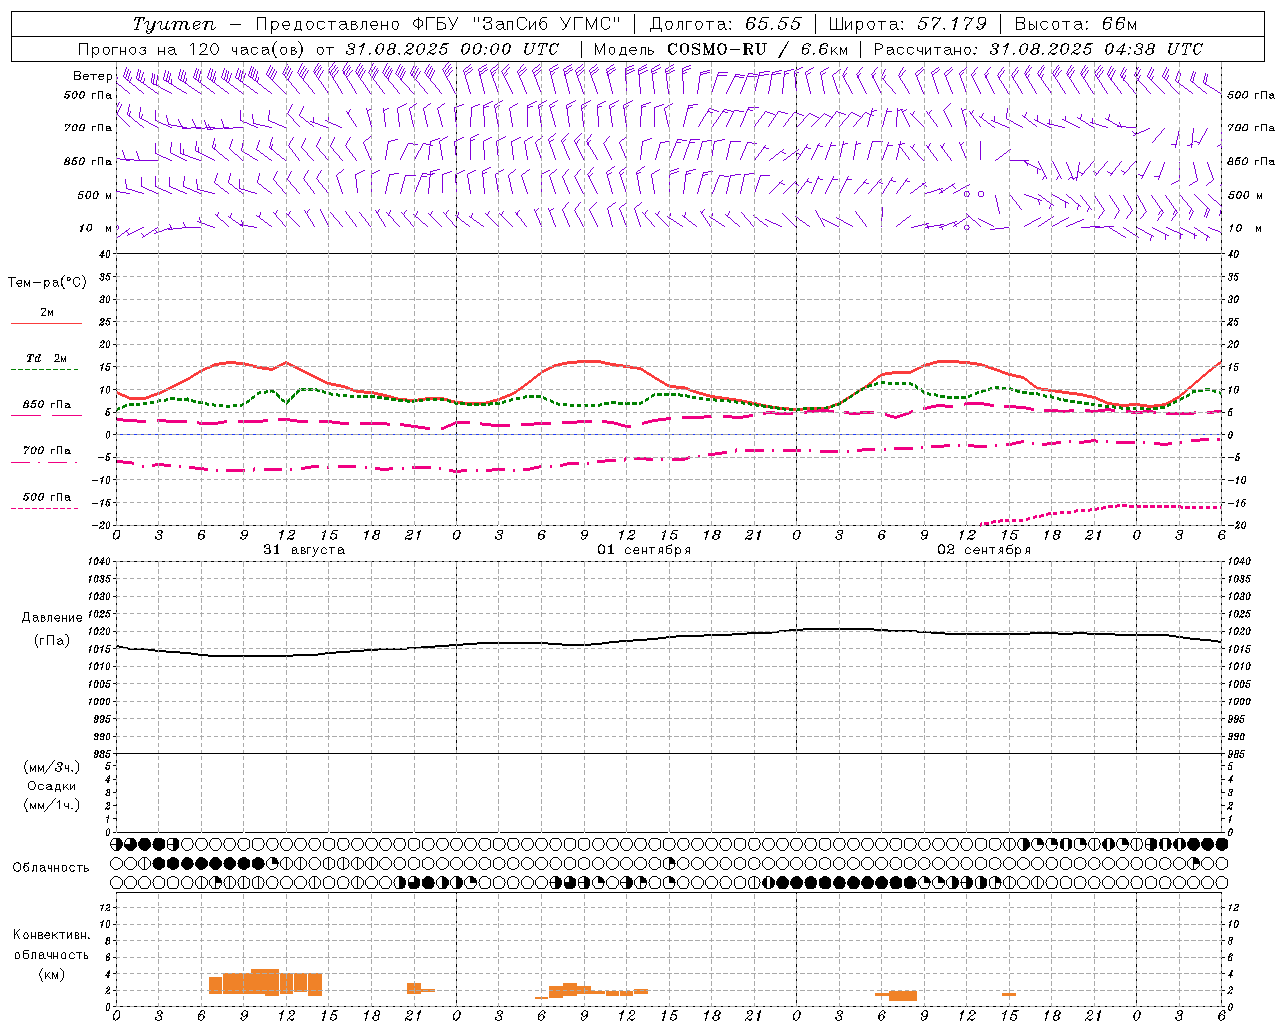Select the "(мм/1ч.)" precipitation unit label
The width and height of the screenshot is (1280, 1024).
52,805
